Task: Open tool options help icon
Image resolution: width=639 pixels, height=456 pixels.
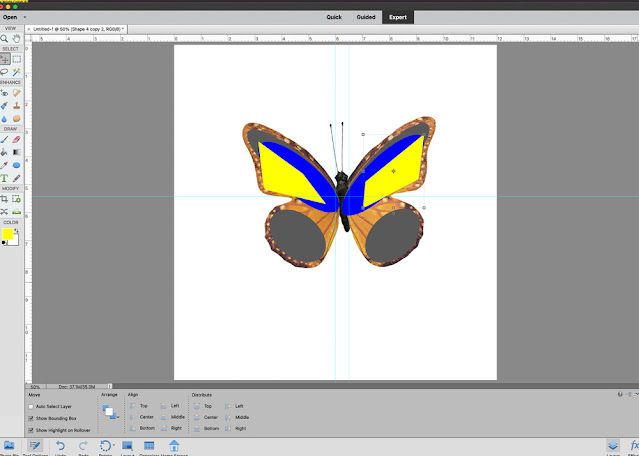Action: click(620, 394)
